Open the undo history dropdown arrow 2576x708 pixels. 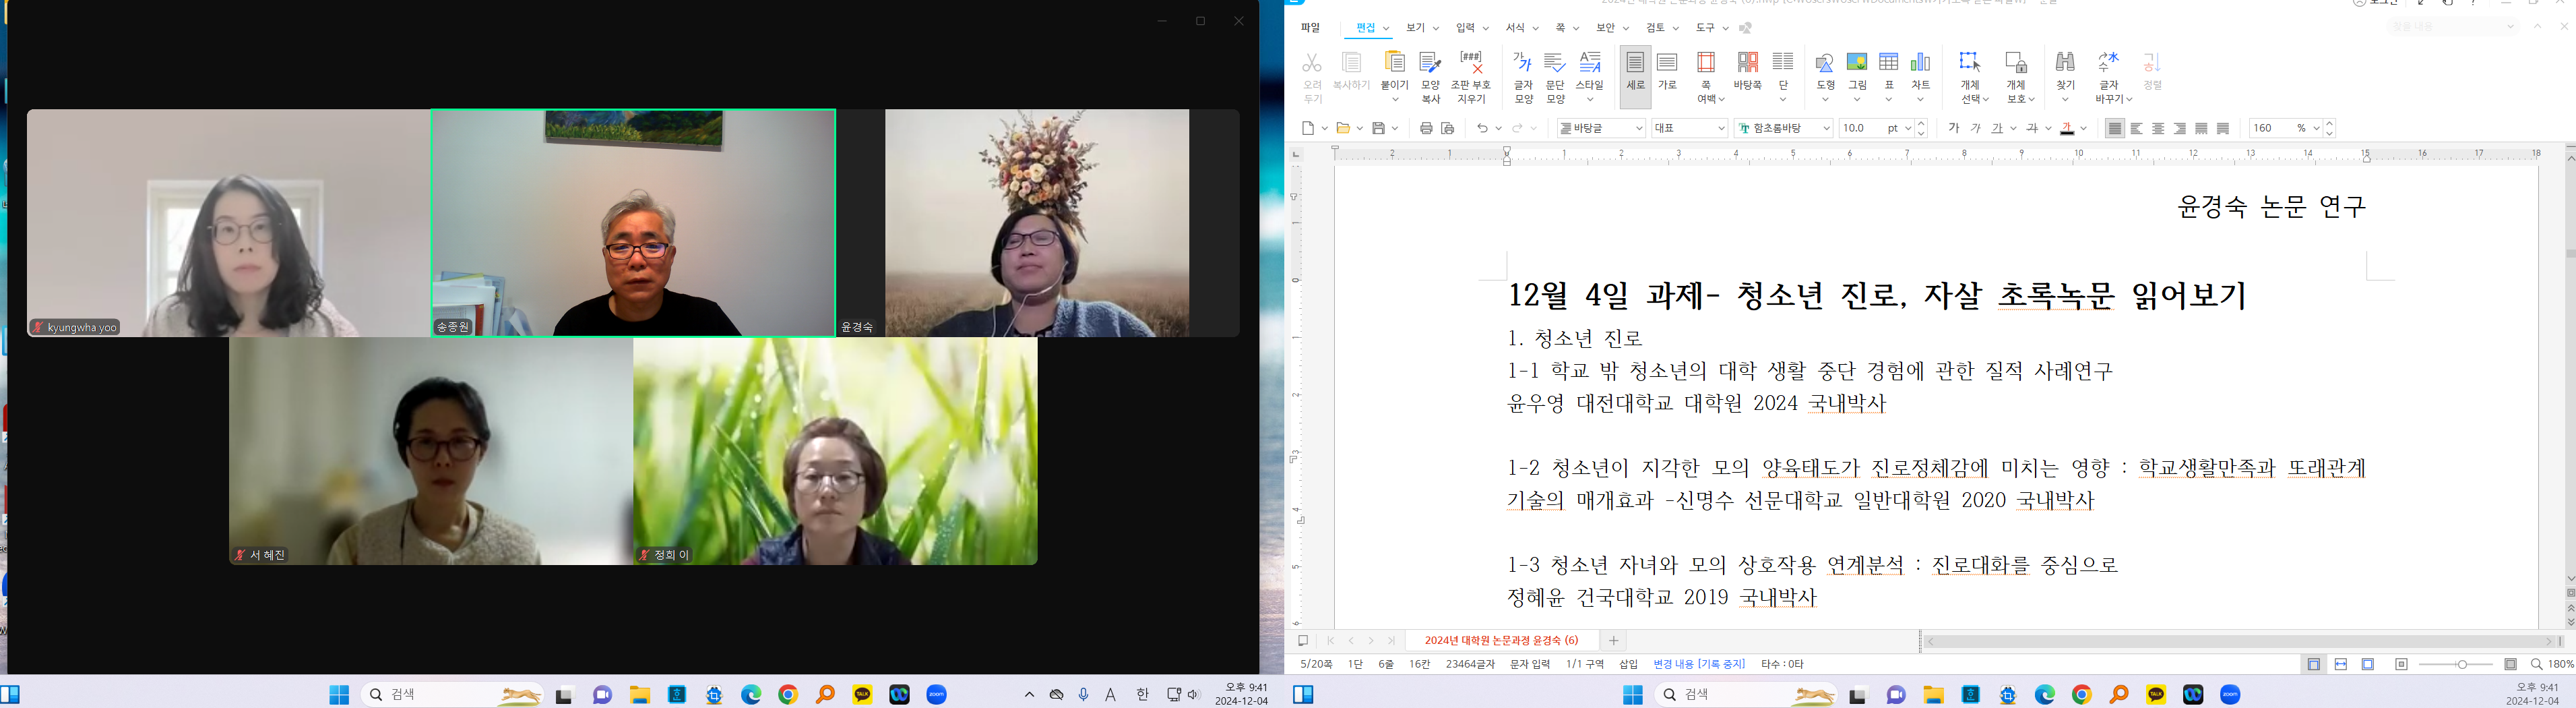(x=1498, y=128)
